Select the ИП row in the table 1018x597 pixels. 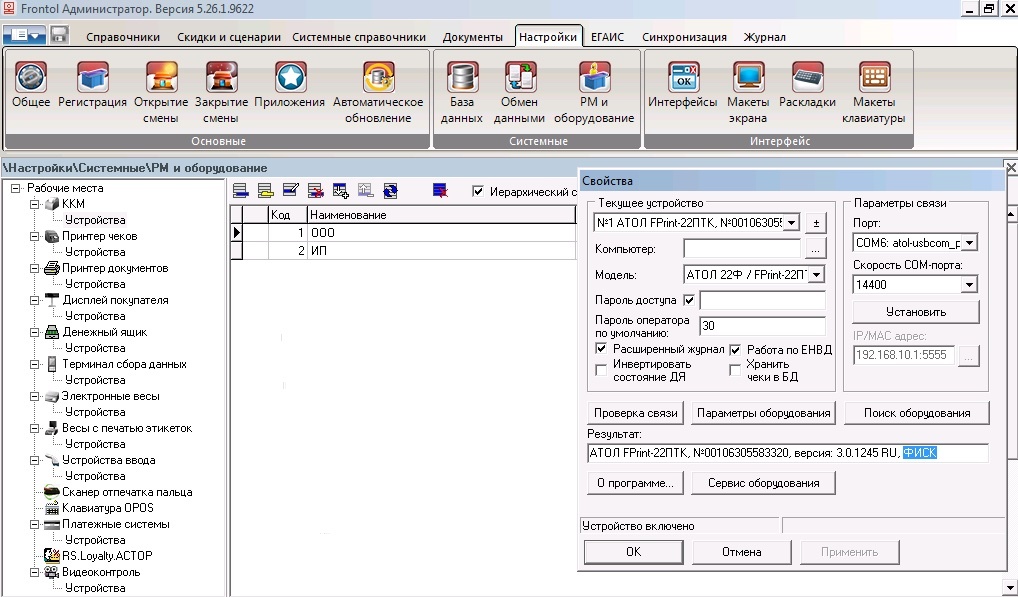pos(403,250)
